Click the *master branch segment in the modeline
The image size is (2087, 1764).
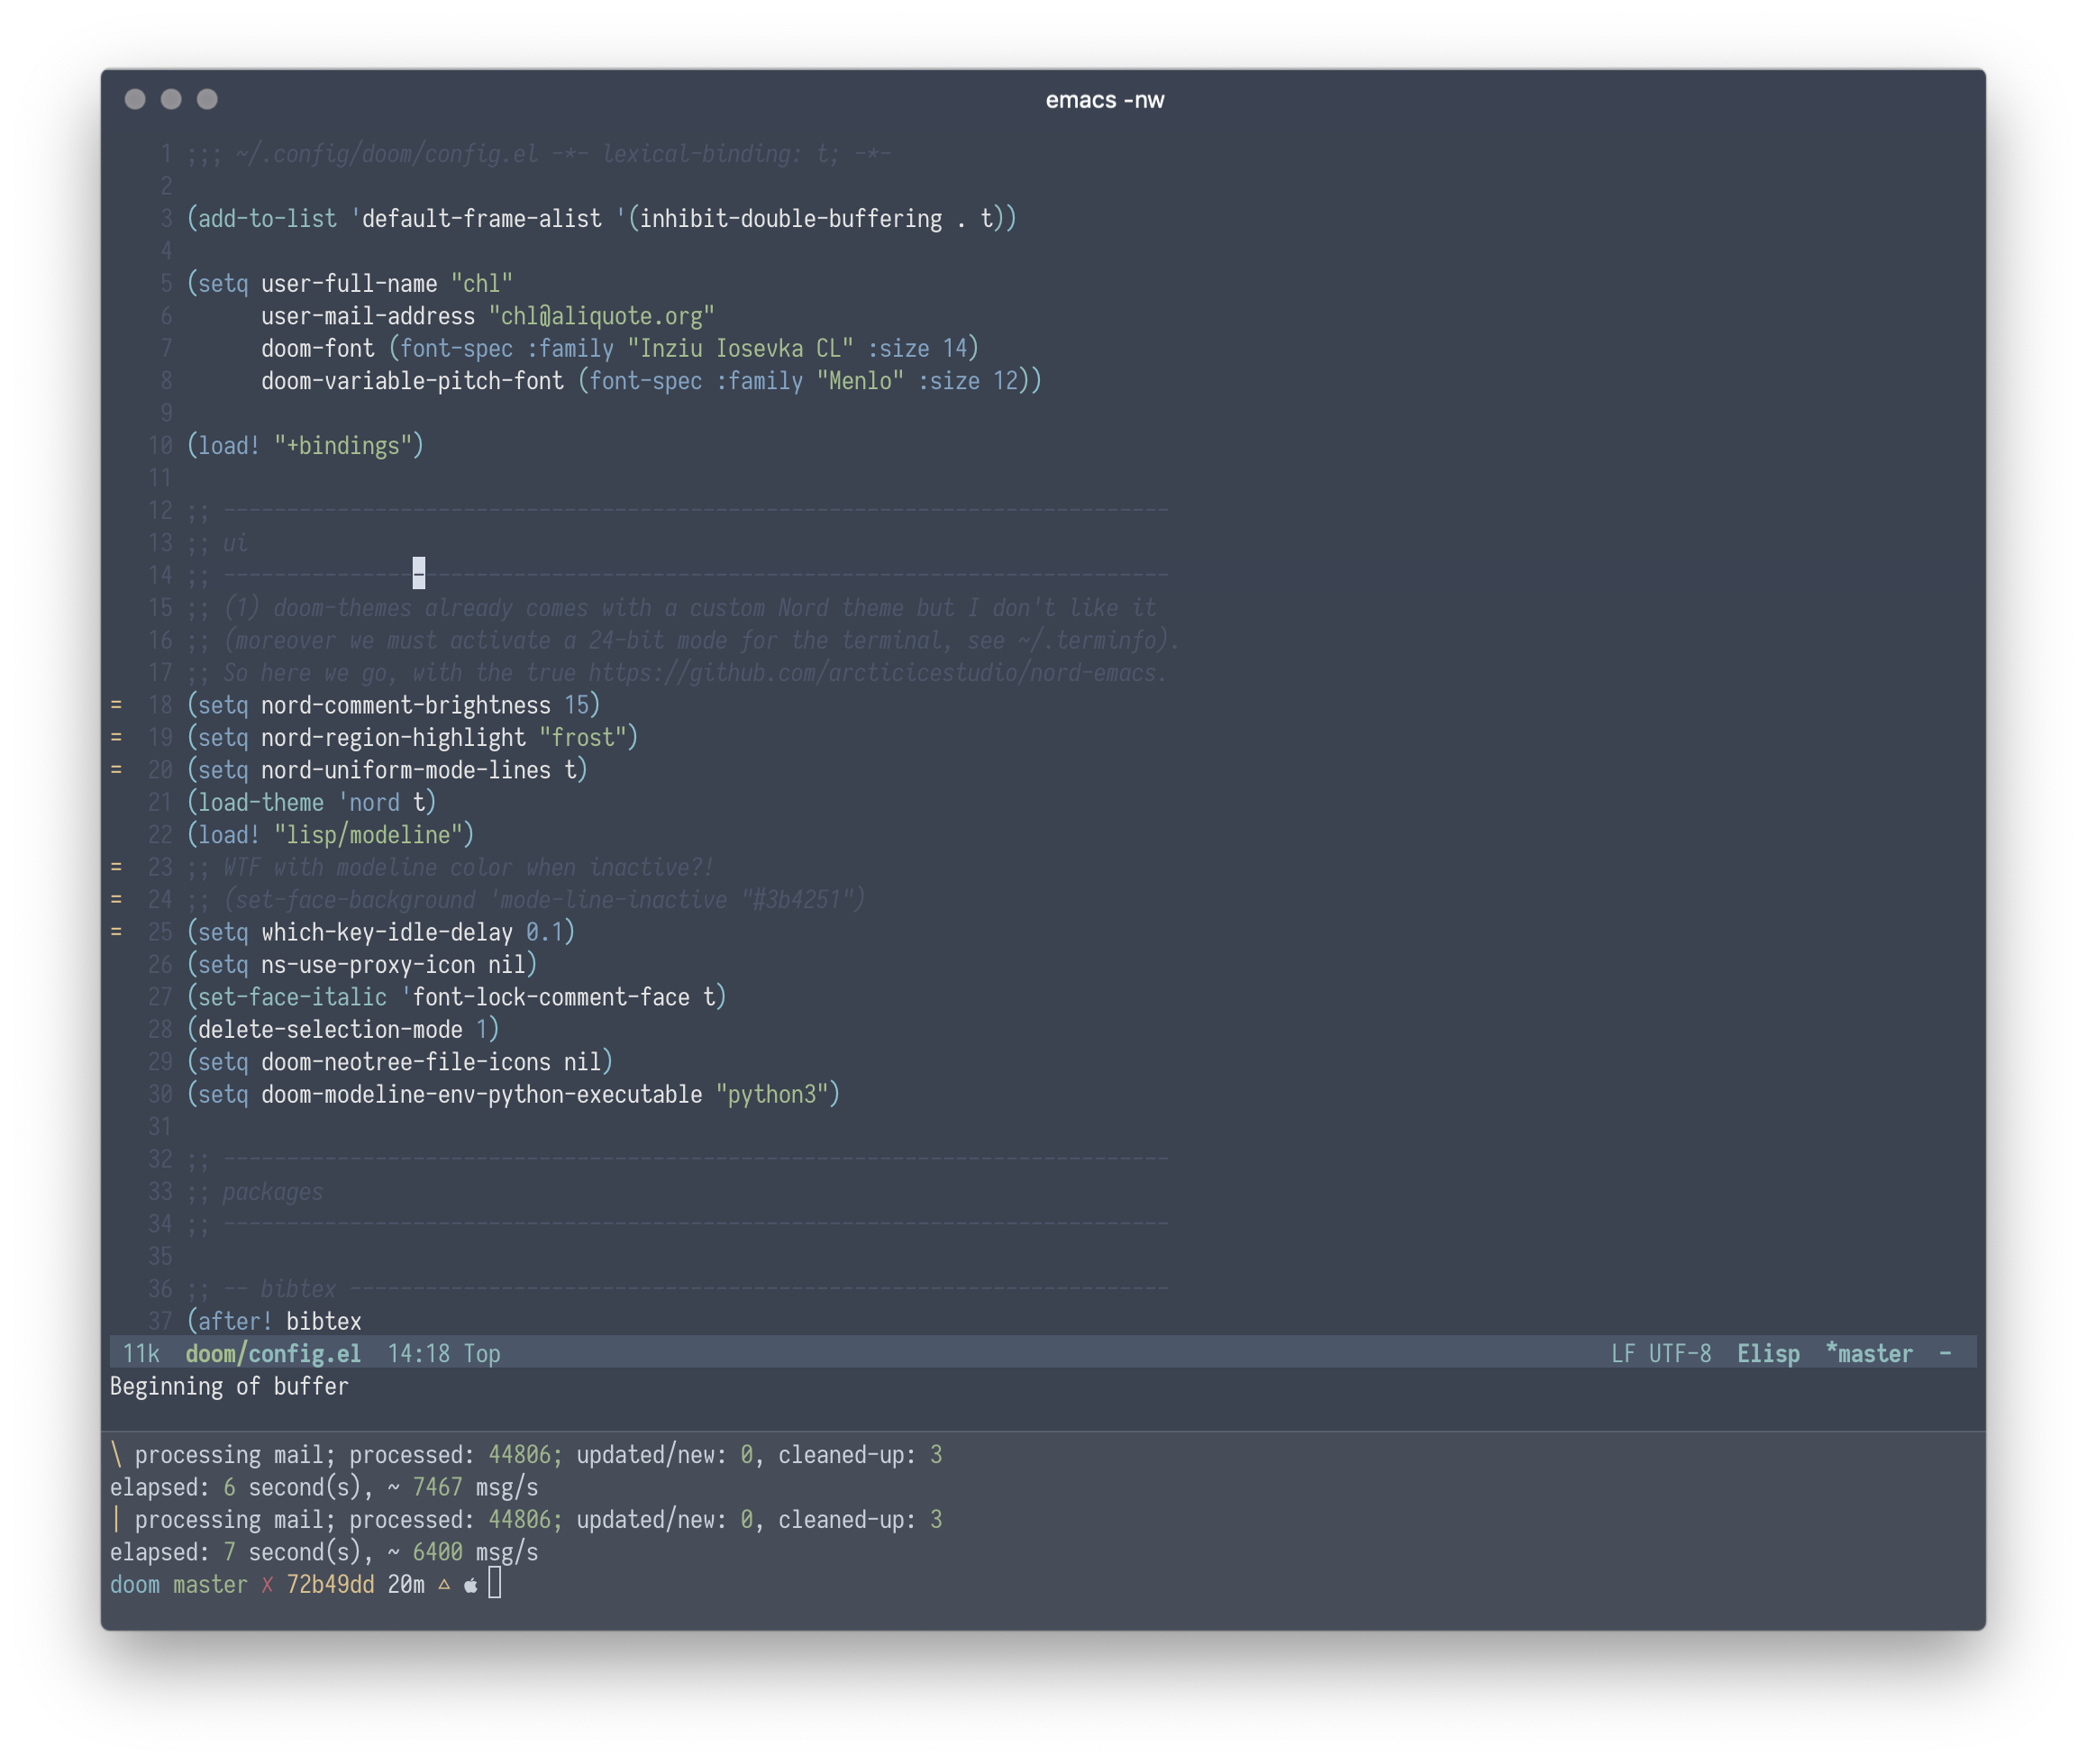pos(1868,1354)
